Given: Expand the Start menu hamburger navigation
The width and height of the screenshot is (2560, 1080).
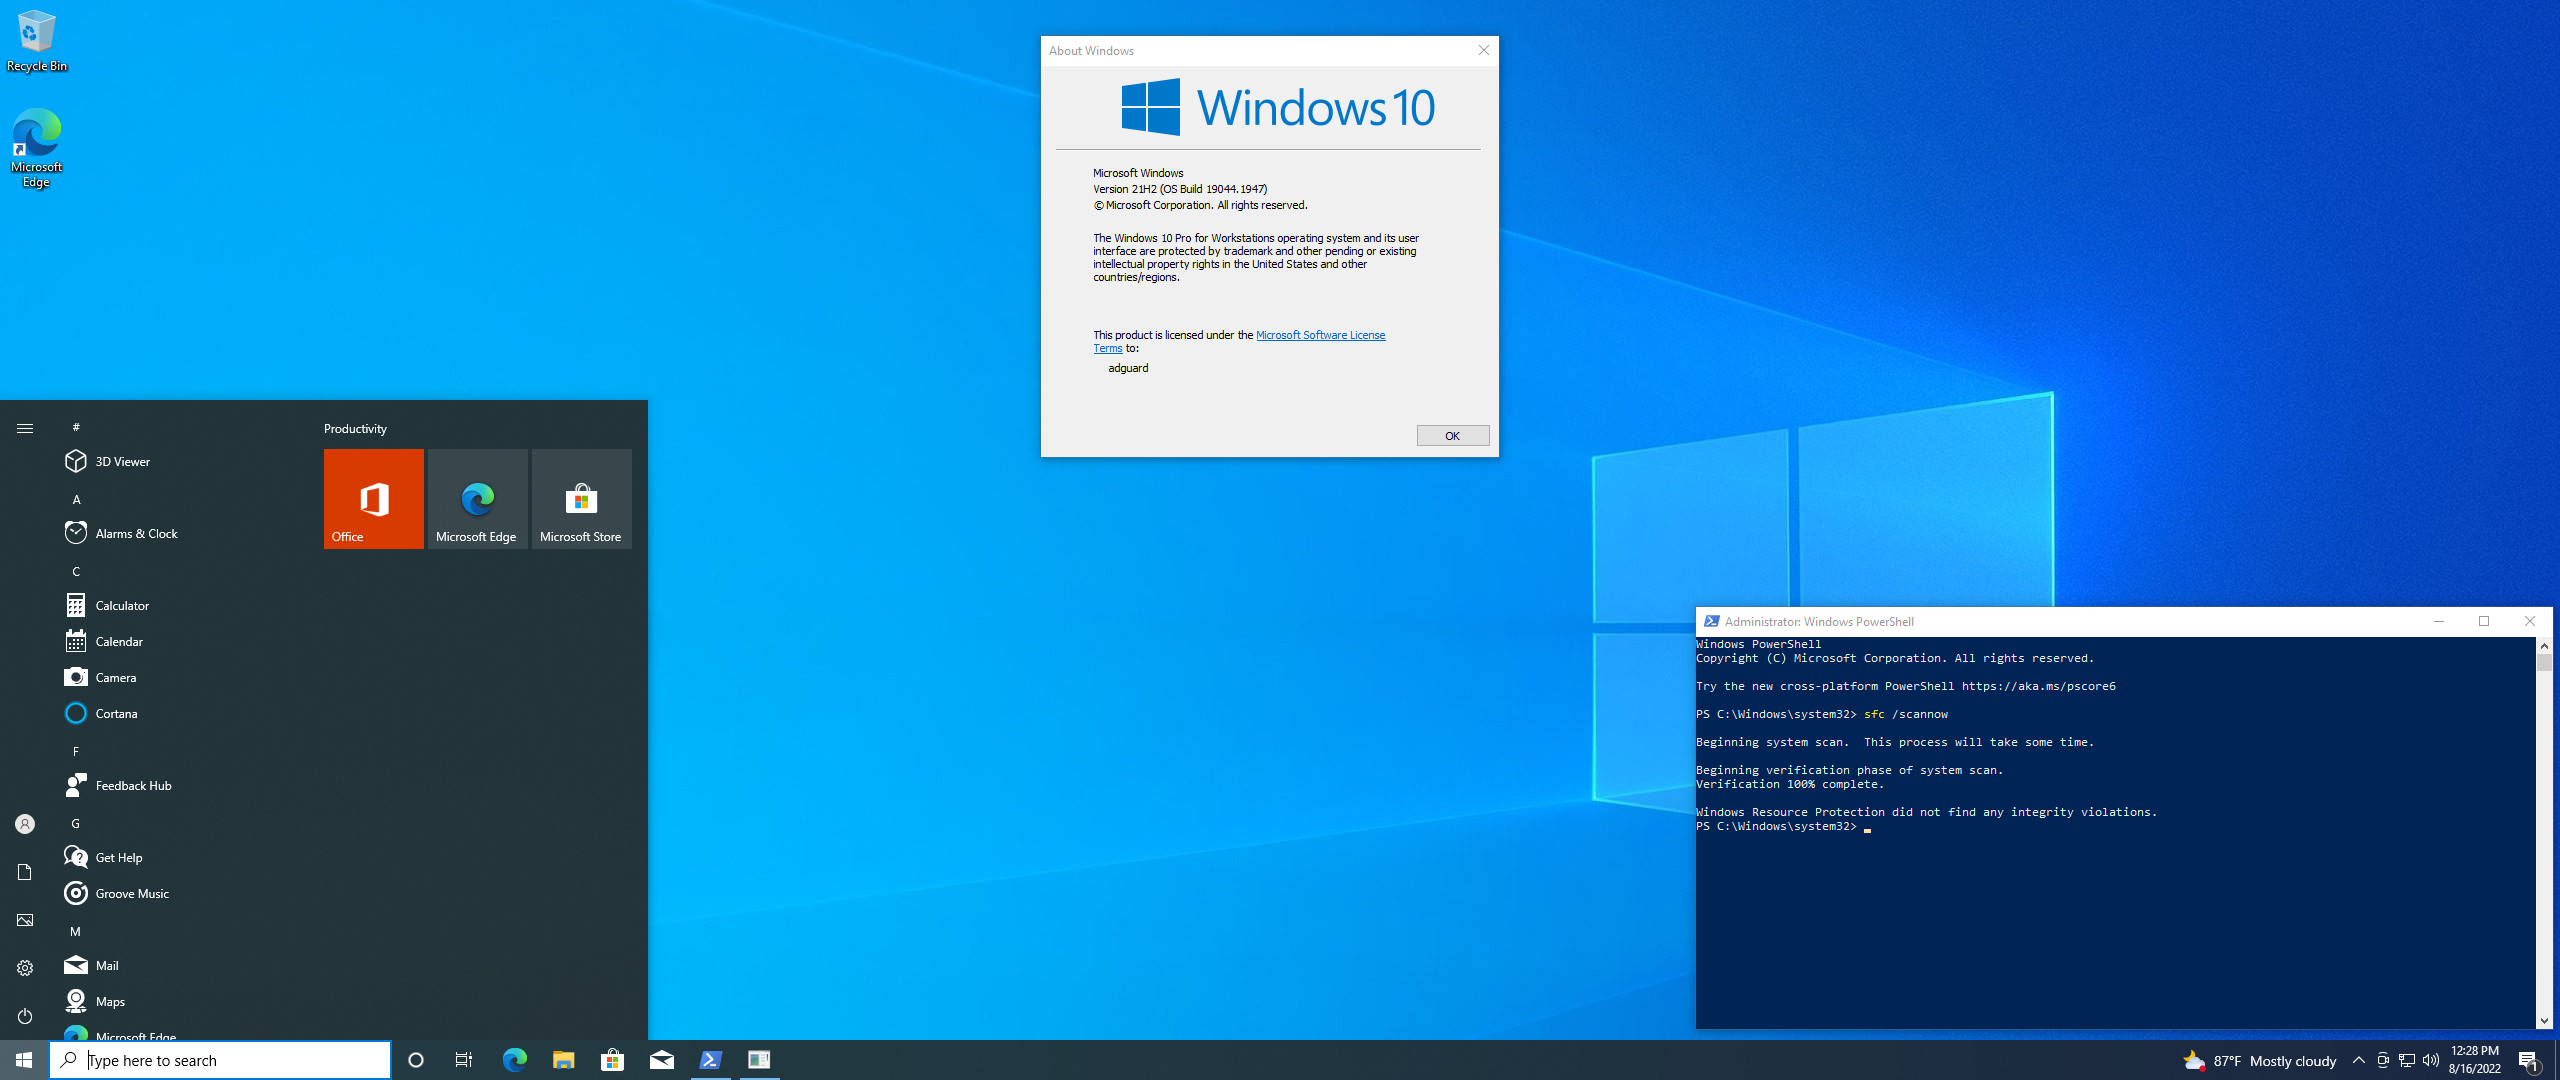Looking at the screenshot, I should tap(25, 428).
